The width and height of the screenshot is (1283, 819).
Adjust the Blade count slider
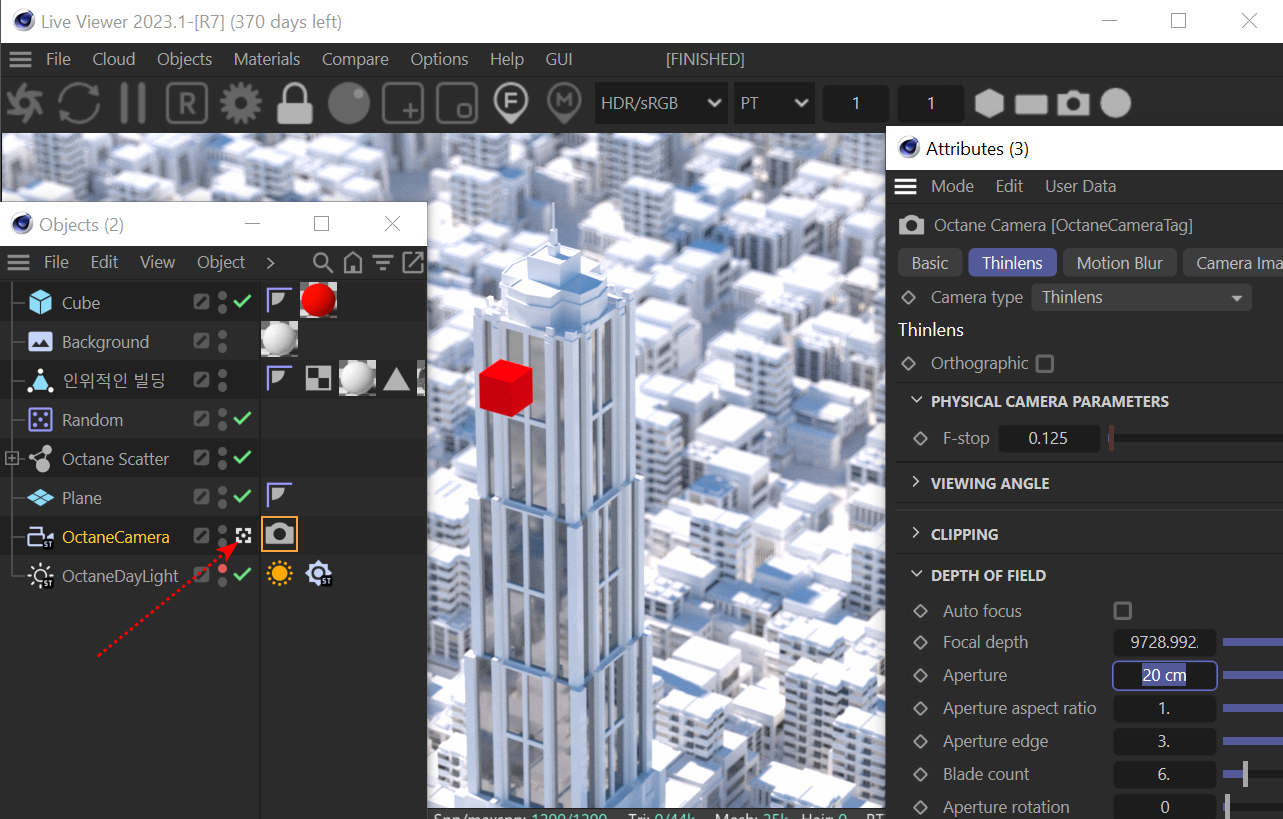[1245, 774]
